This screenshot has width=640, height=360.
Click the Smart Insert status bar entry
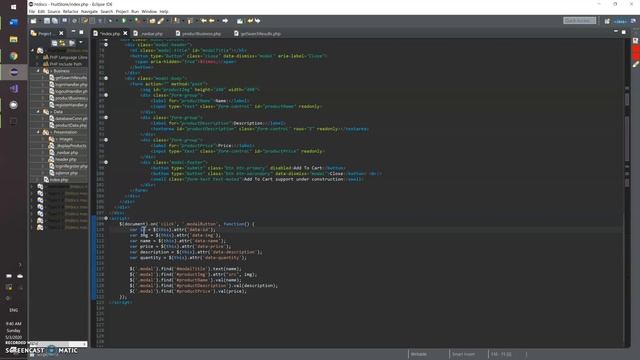(x=463, y=354)
